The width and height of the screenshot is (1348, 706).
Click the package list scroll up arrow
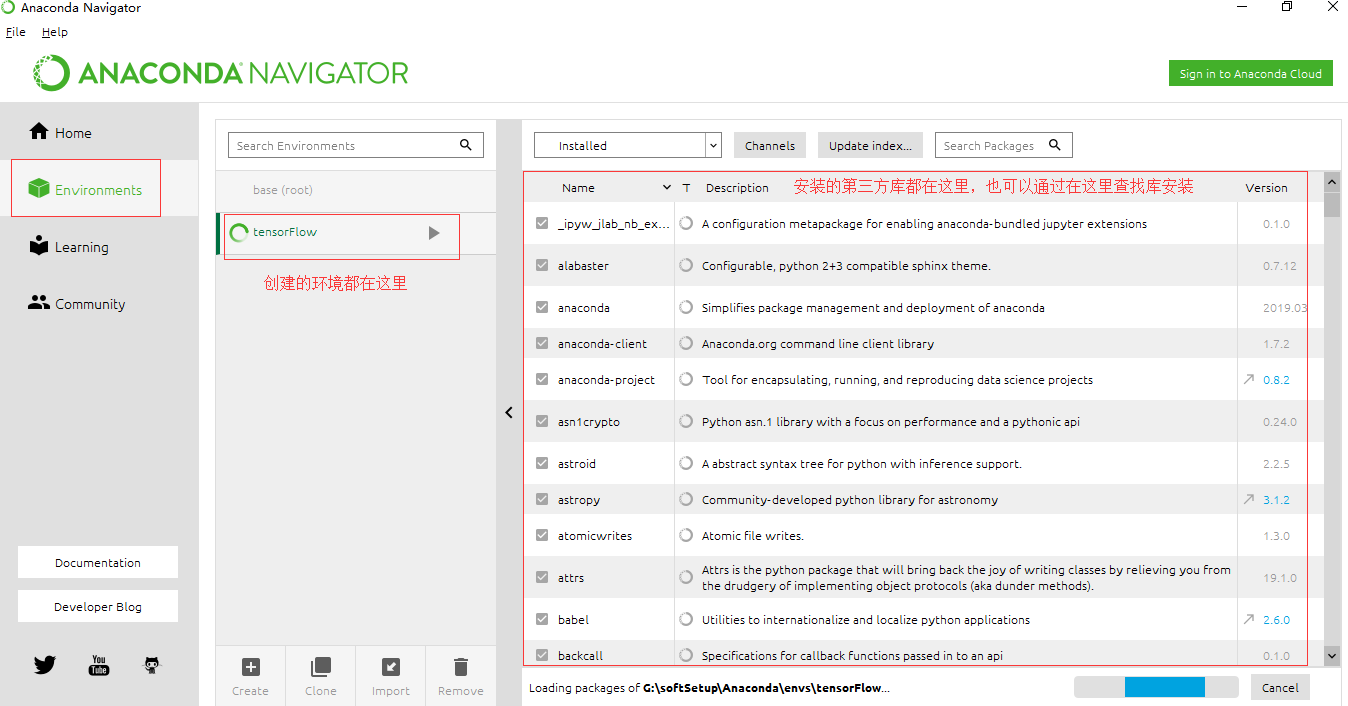tap(1332, 182)
